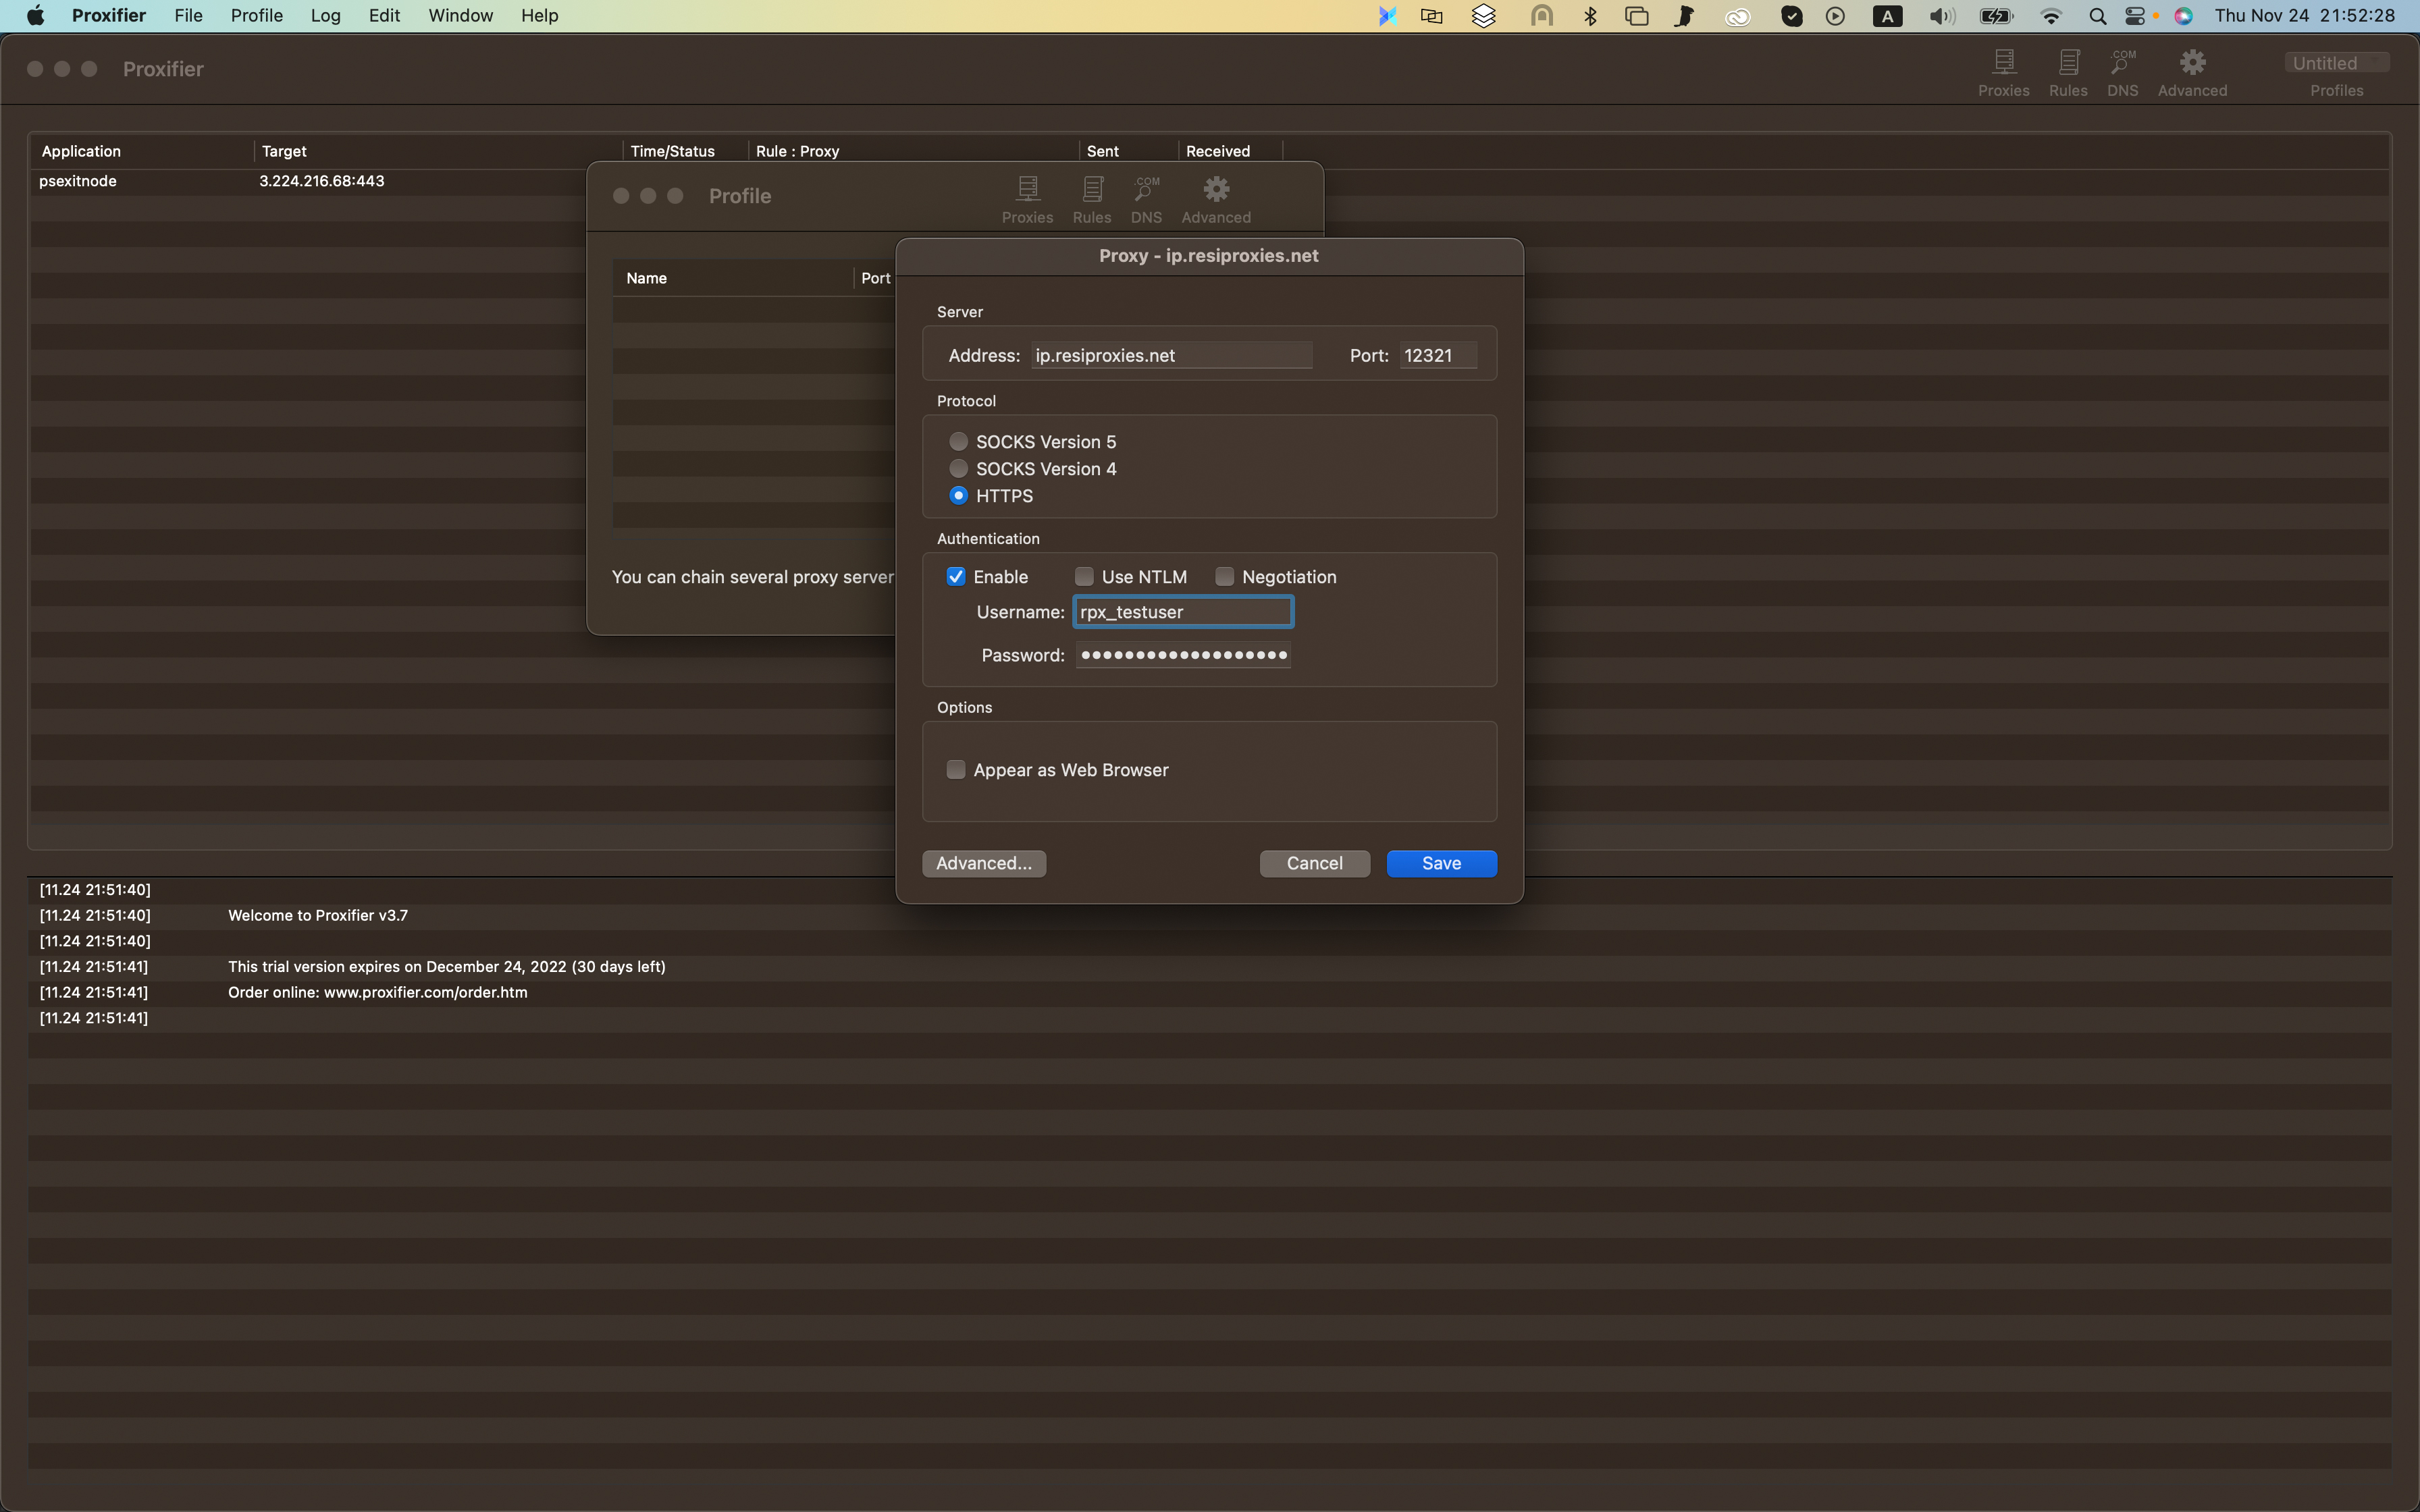Open DNS settings in main Proxifier toolbar
This screenshot has width=2420, height=1512.
[x=2122, y=73]
